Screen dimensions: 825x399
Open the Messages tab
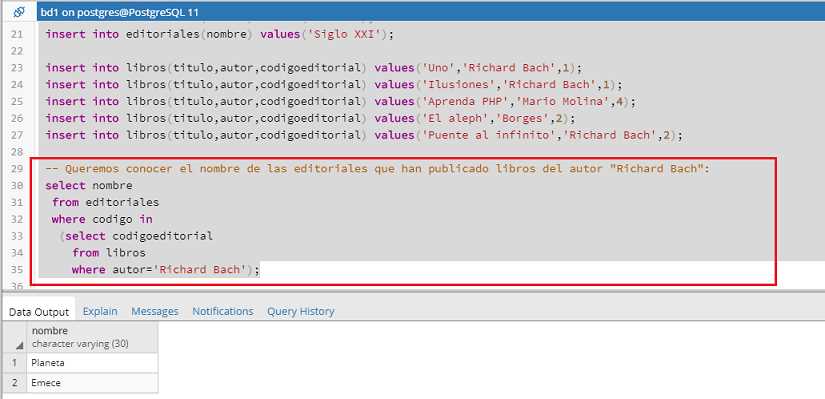[x=155, y=312]
